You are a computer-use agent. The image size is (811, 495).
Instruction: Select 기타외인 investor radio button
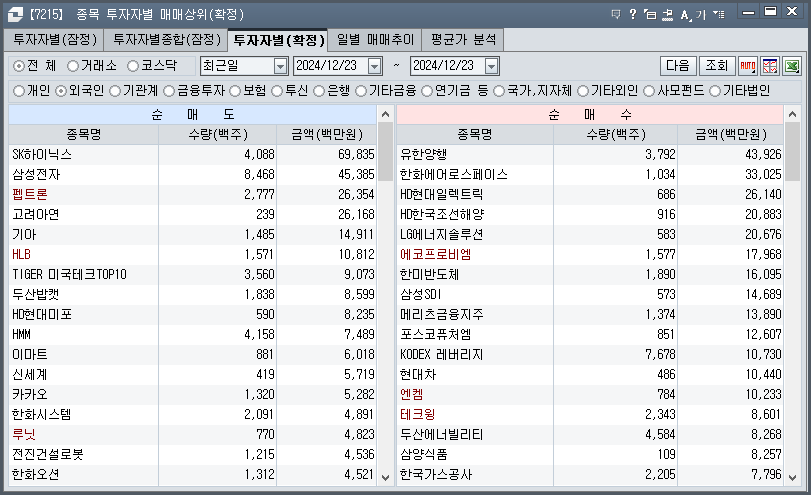click(583, 91)
